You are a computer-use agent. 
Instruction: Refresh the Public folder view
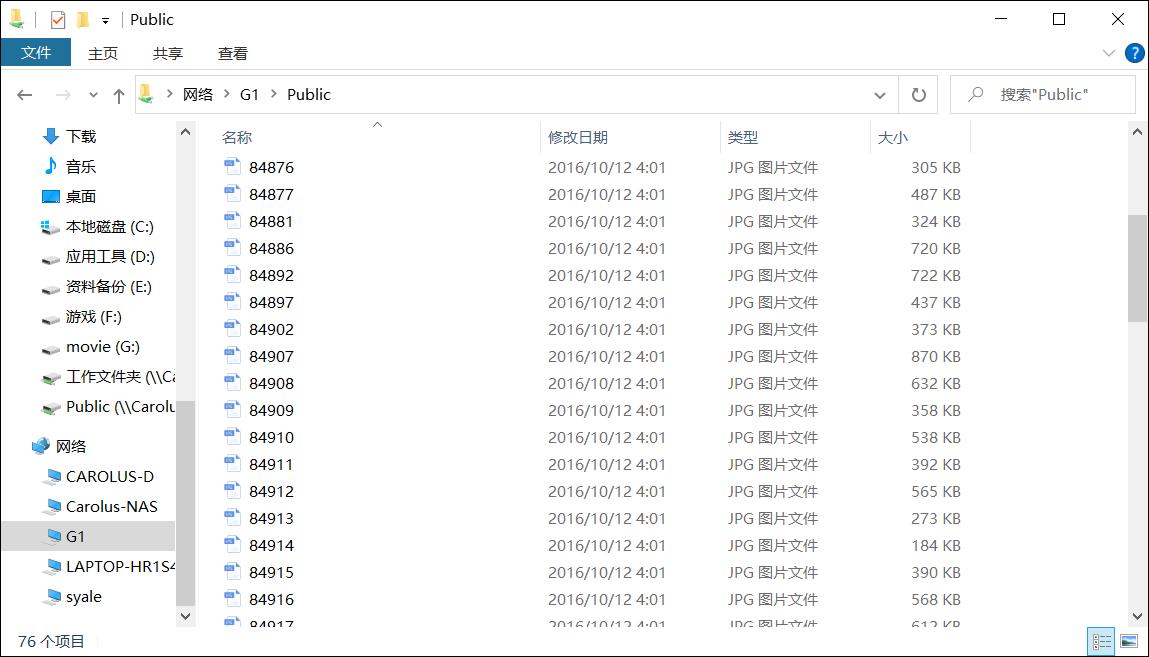(x=918, y=95)
